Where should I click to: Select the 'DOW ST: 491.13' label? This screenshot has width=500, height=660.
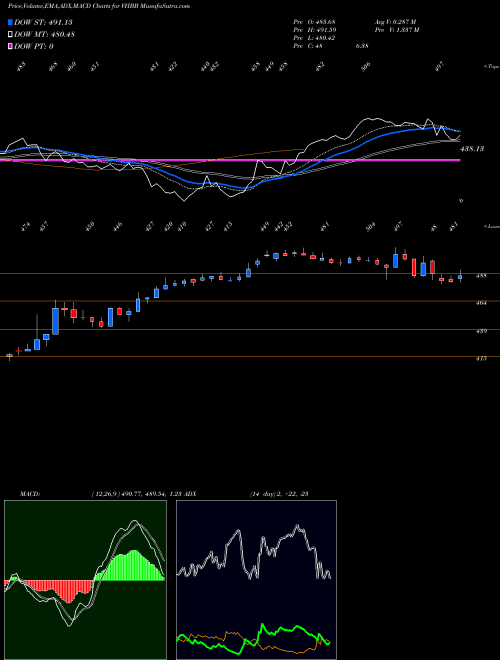tap(44, 22)
